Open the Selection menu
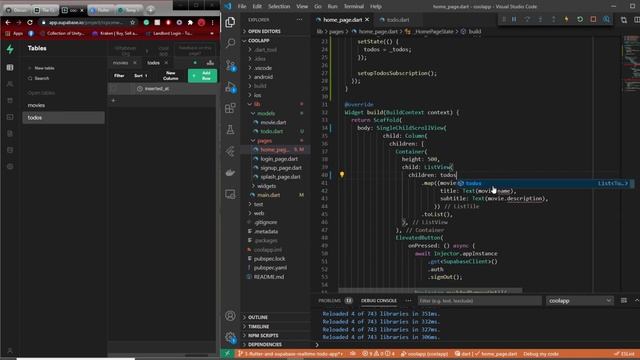Viewport: 640px width, 360px height. pyautogui.click(x=279, y=7)
